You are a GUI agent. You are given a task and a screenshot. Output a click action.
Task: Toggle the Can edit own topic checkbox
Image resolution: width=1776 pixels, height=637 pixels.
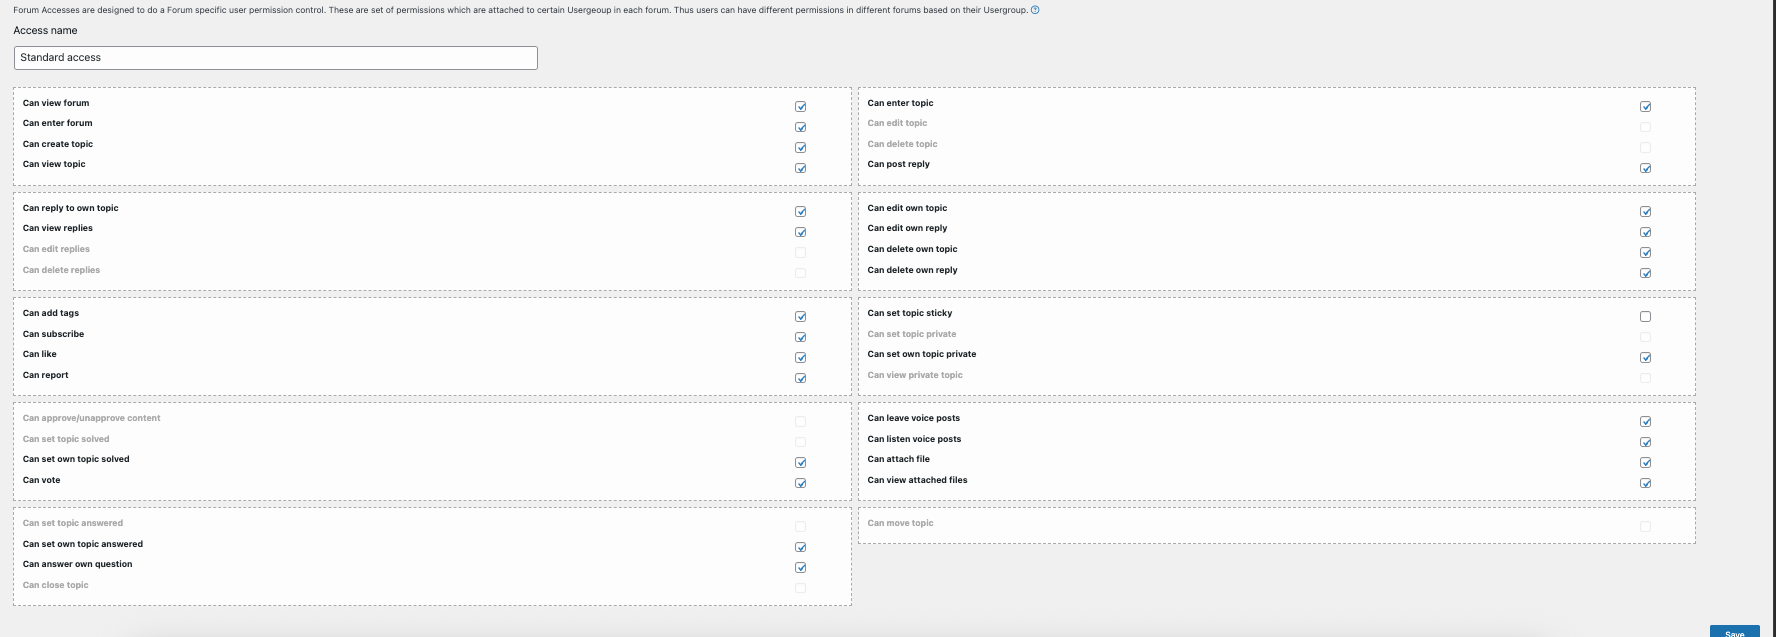coord(1645,211)
